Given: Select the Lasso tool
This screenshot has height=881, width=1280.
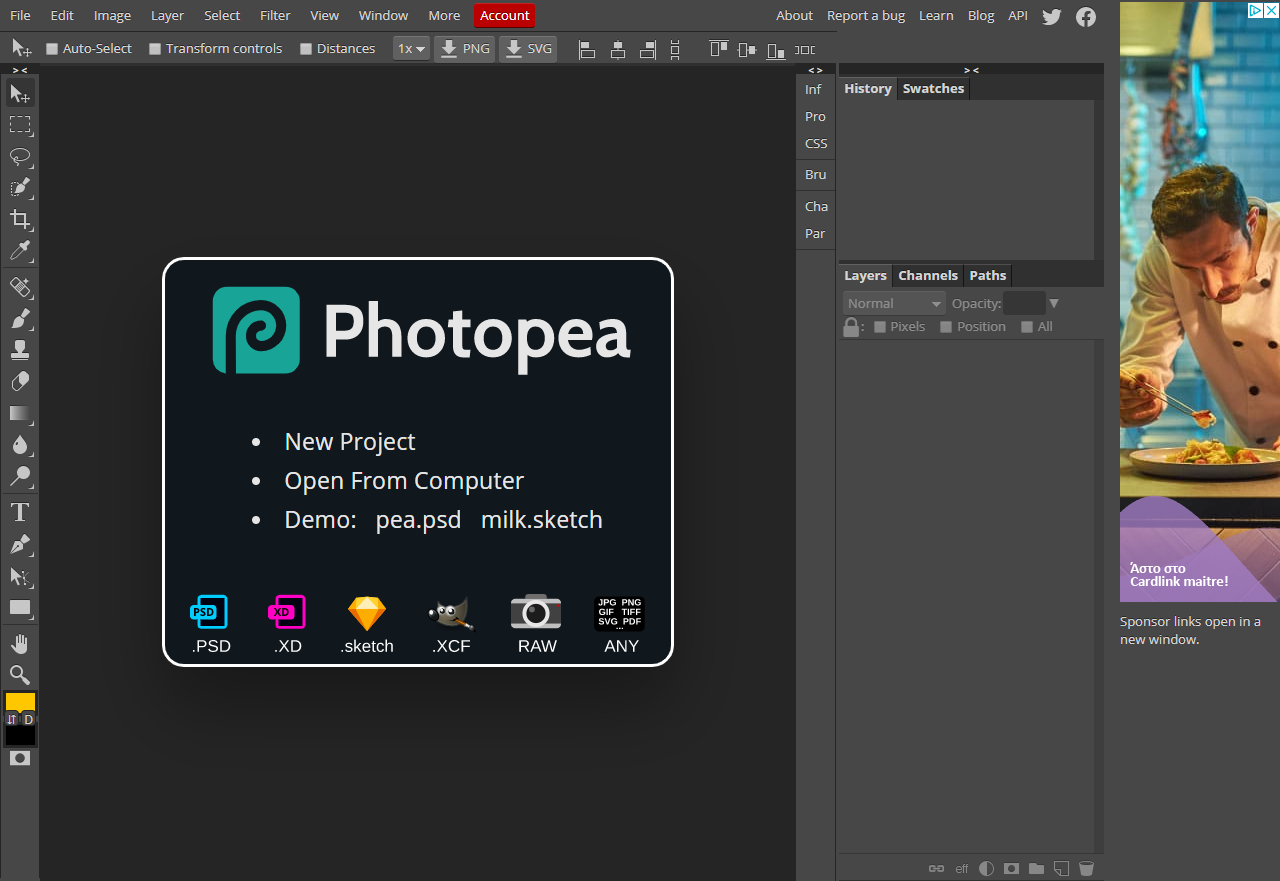Looking at the screenshot, I should [x=20, y=156].
